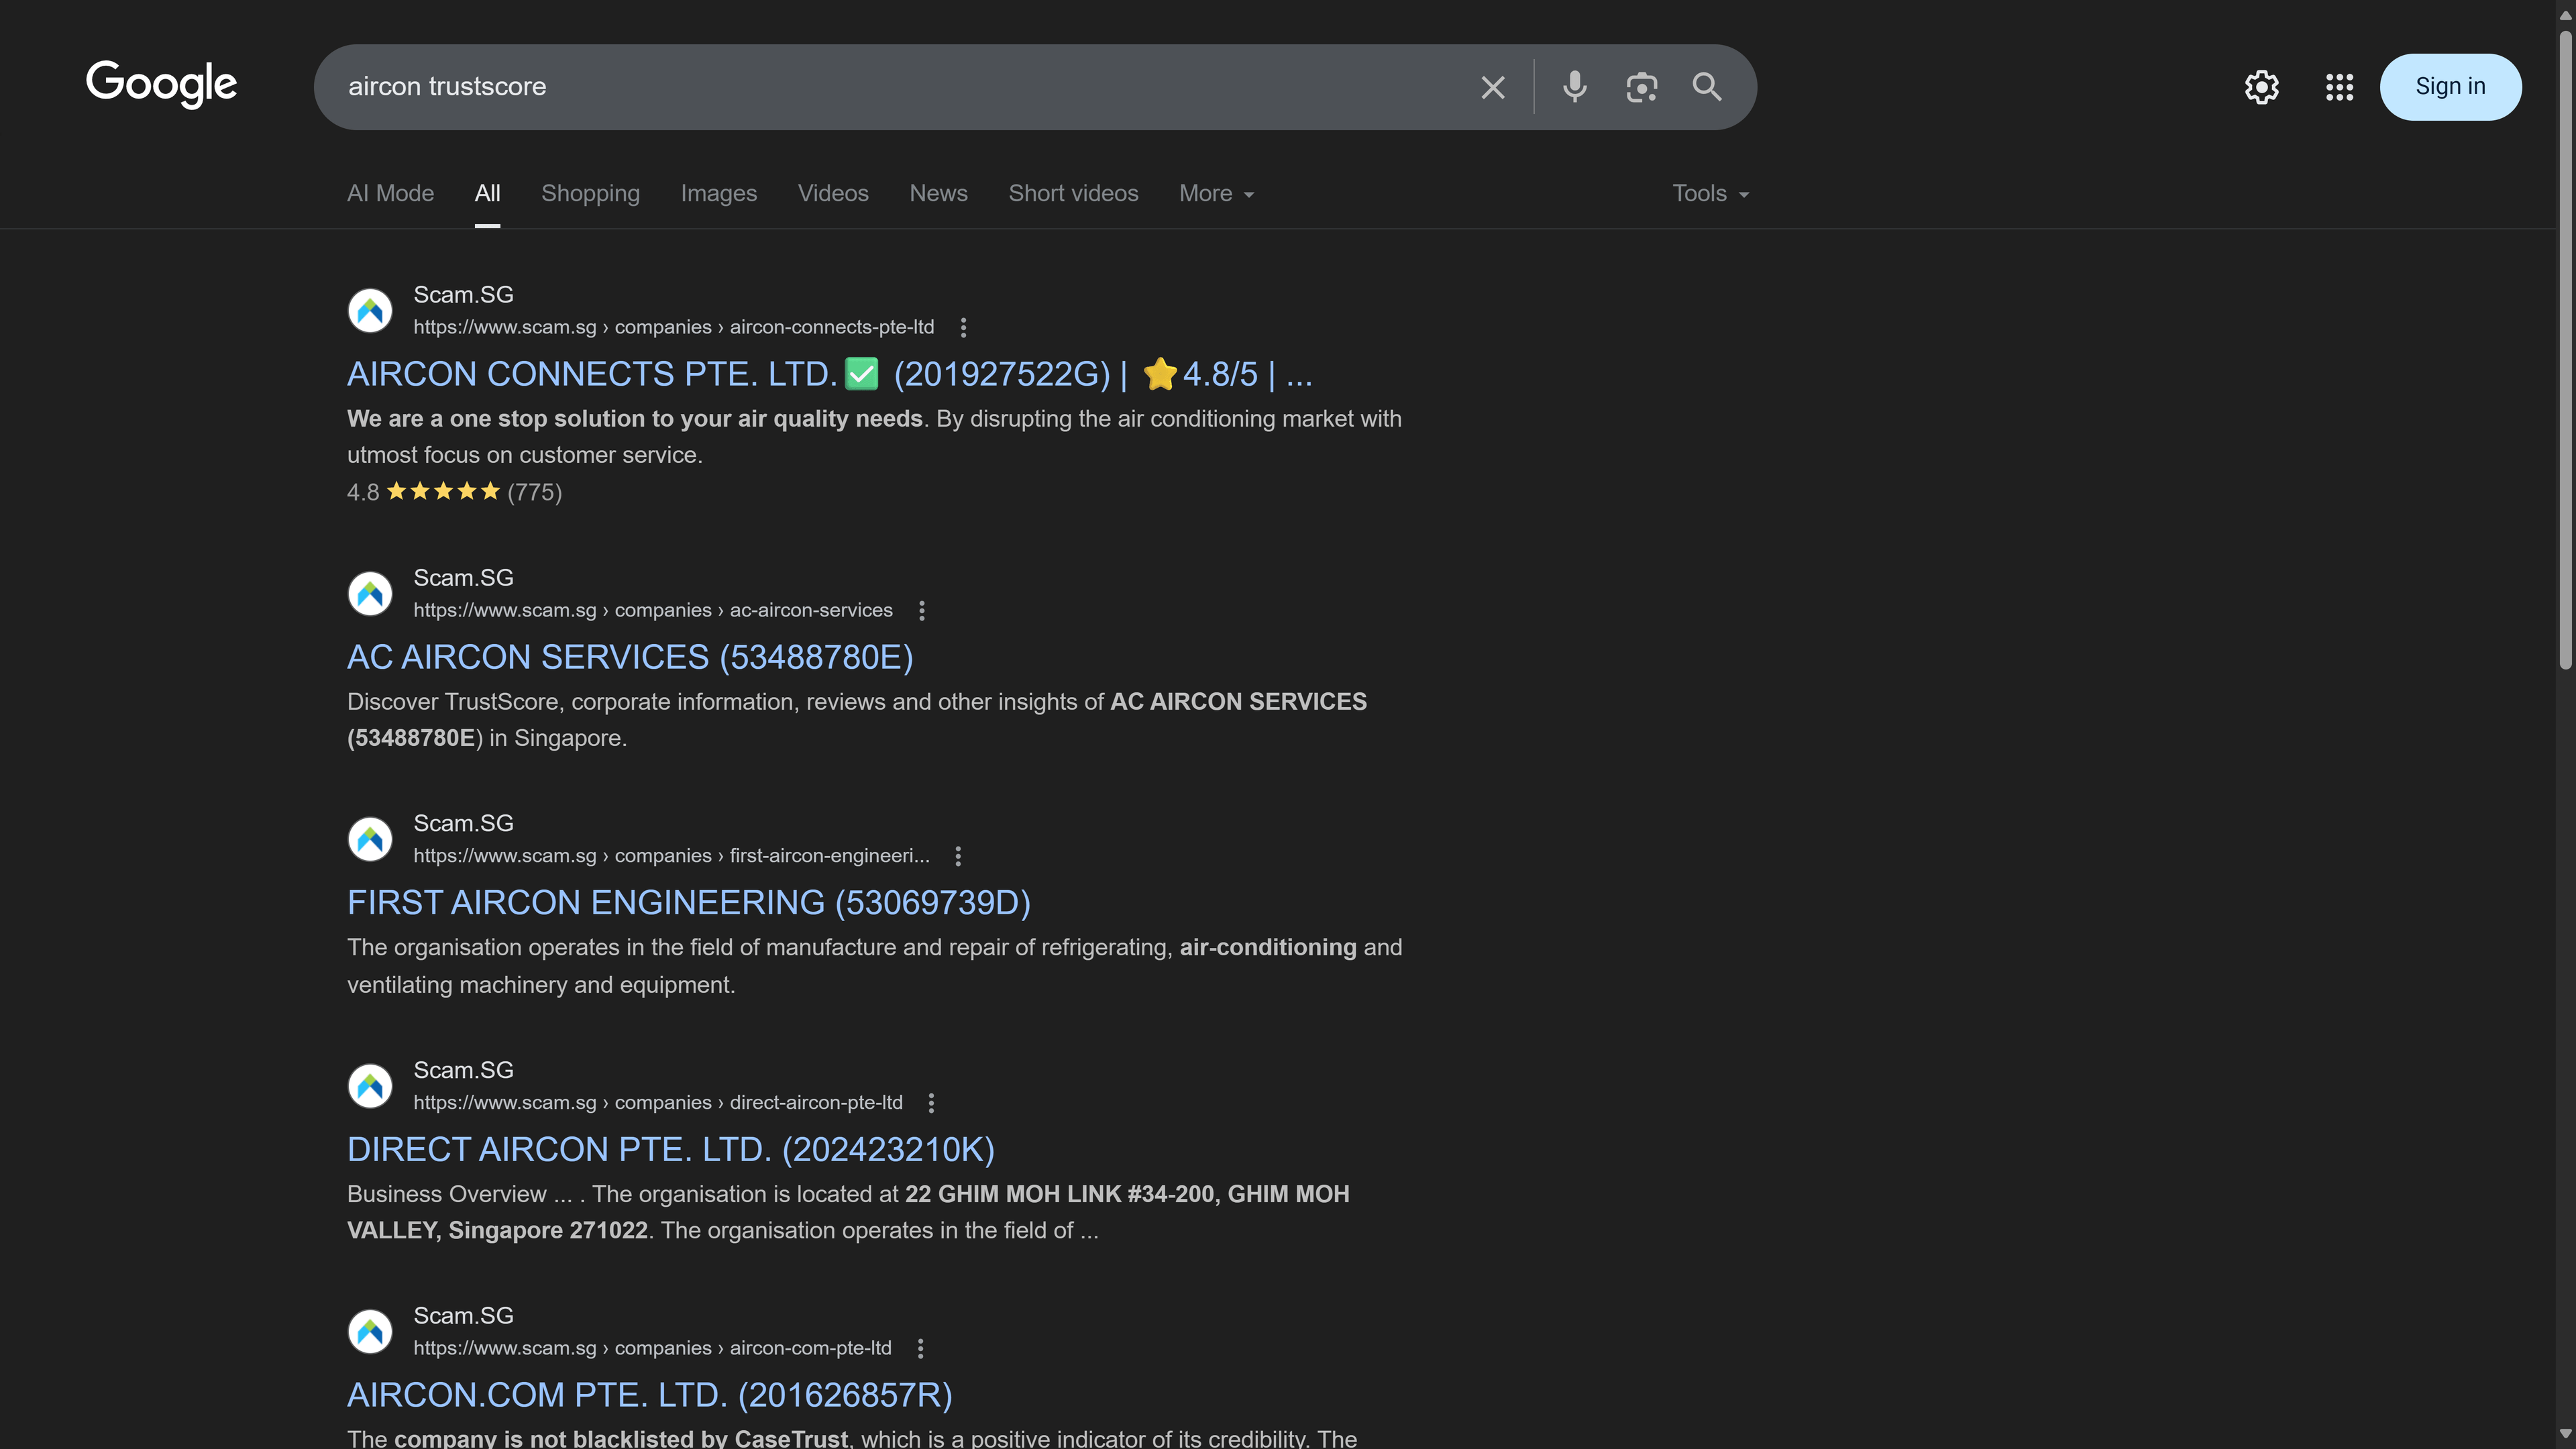
Task: Click snippet 'We are a one stop solution'
Action: [874, 437]
